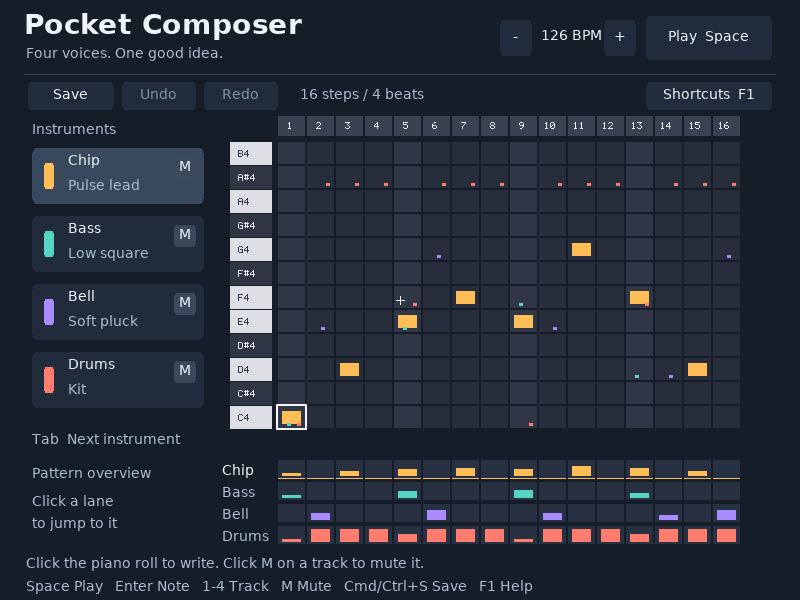This screenshot has height=600, width=800.
Task: Start playback with Play Space button
Action: click(709, 38)
